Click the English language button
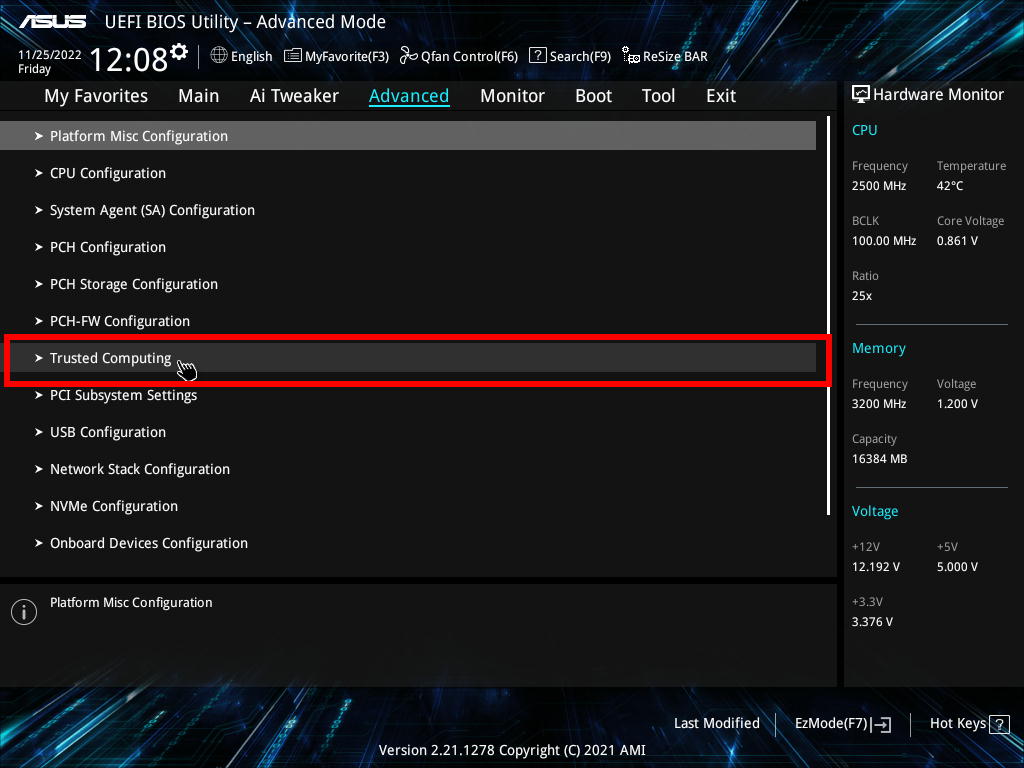 pyautogui.click(x=242, y=56)
